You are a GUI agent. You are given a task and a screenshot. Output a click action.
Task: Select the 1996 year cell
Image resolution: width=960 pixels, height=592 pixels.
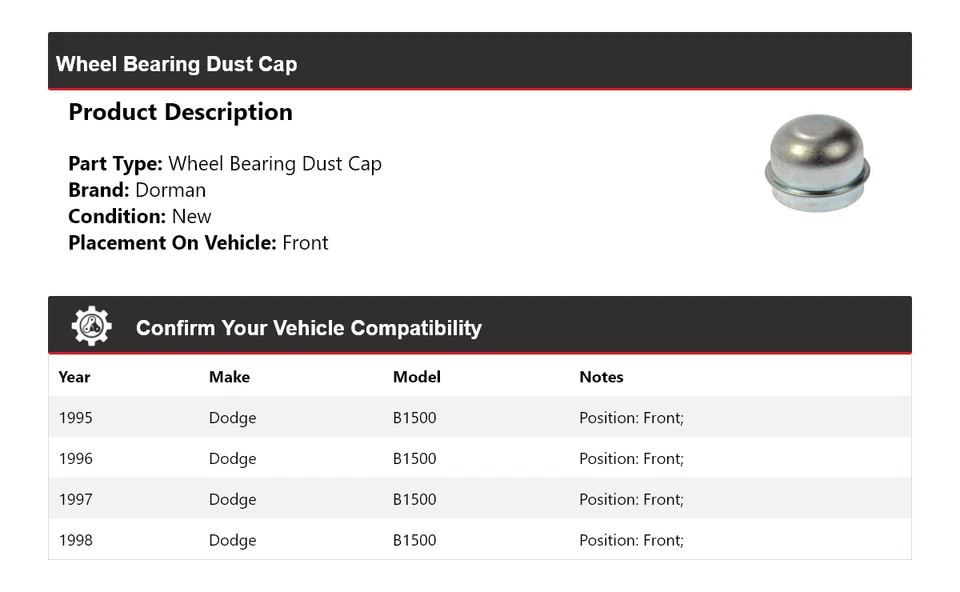75,459
